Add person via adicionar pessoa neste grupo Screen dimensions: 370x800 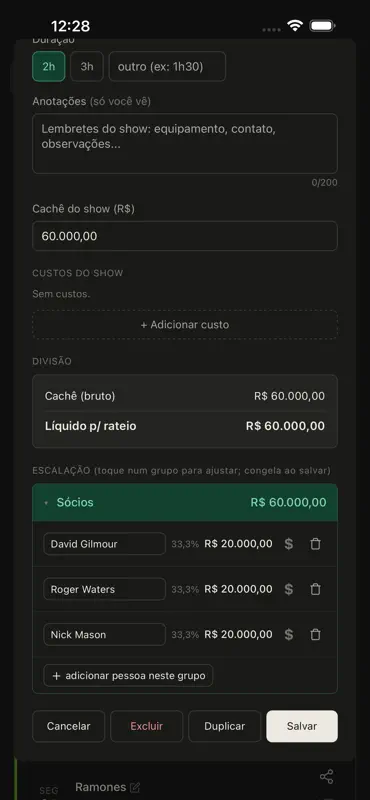[x=128, y=676]
